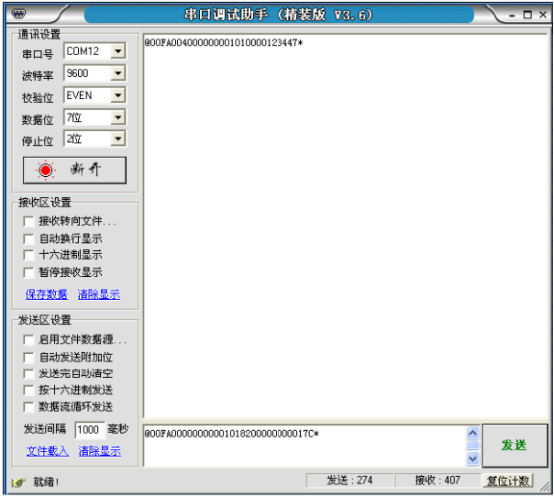Image resolution: width=554 pixels, height=498 pixels.
Task: Click 清除显示 link in send settings
Action: [x=100, y=451]
